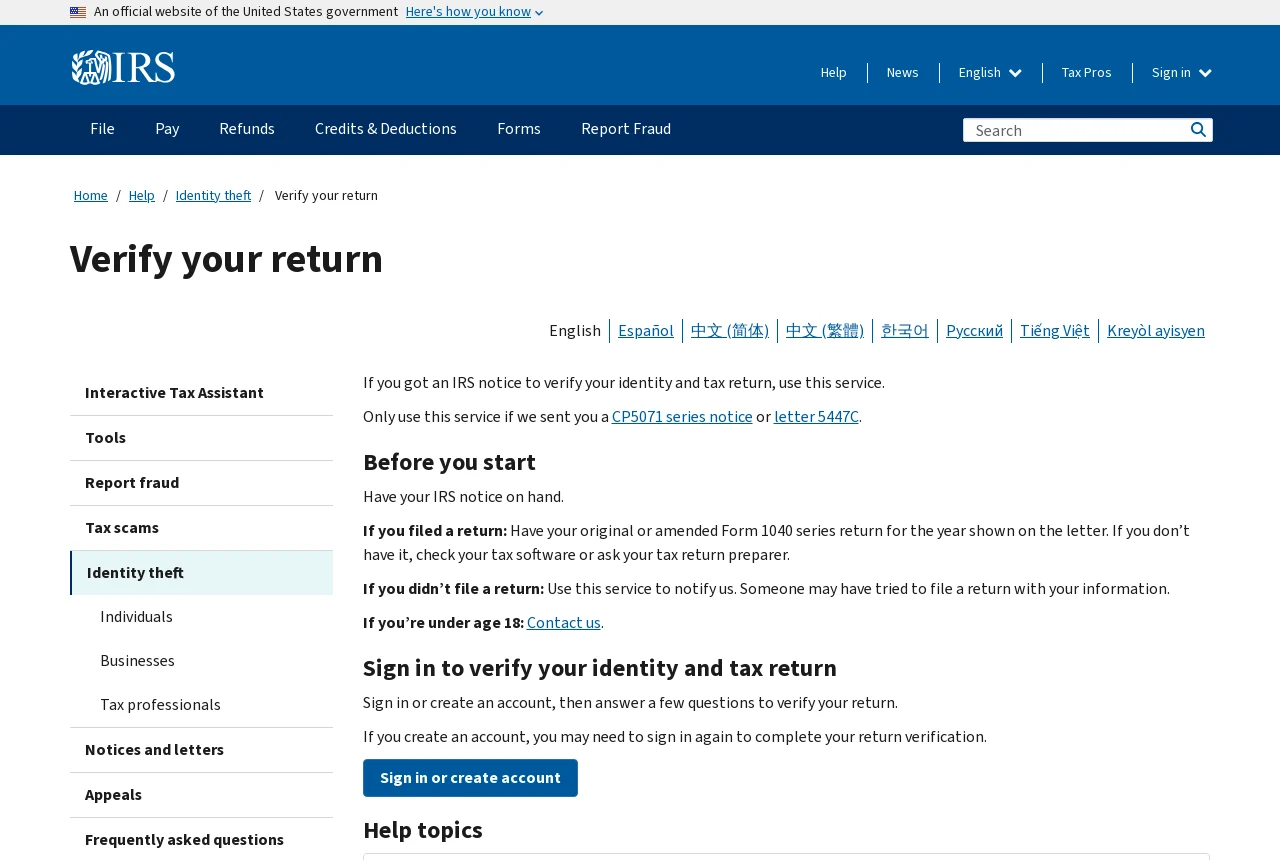The image size is (1280, 860).
Task: Switch page language to 中文 (简体)
Action: [x=730, y=330]
